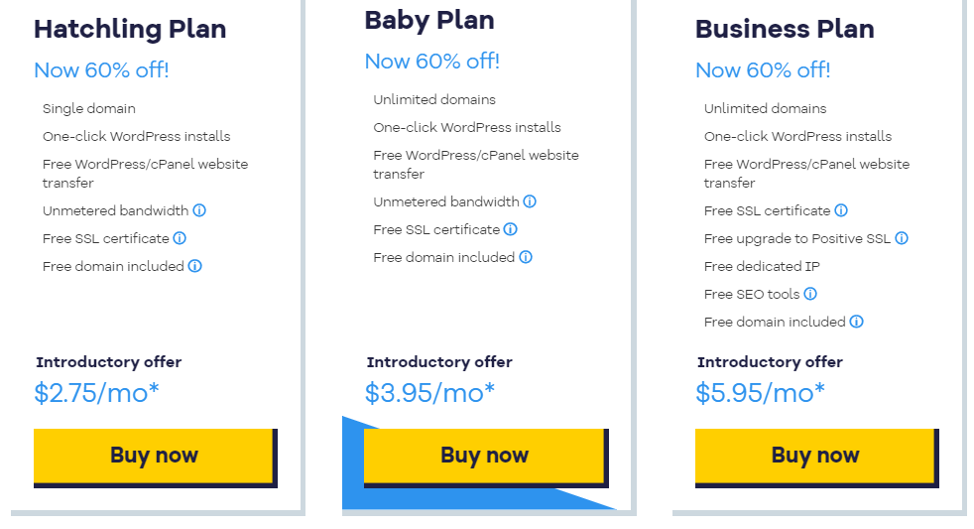Click the $5.95/mo* price label
Viewport: 974px width, 529px height.
pos(760,393)
